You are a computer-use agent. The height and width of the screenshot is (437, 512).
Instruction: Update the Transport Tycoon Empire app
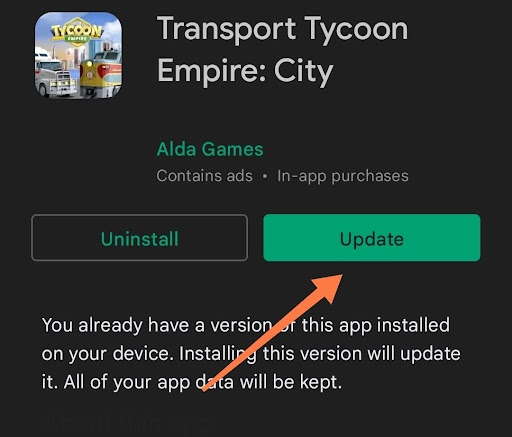pos(372,238)
